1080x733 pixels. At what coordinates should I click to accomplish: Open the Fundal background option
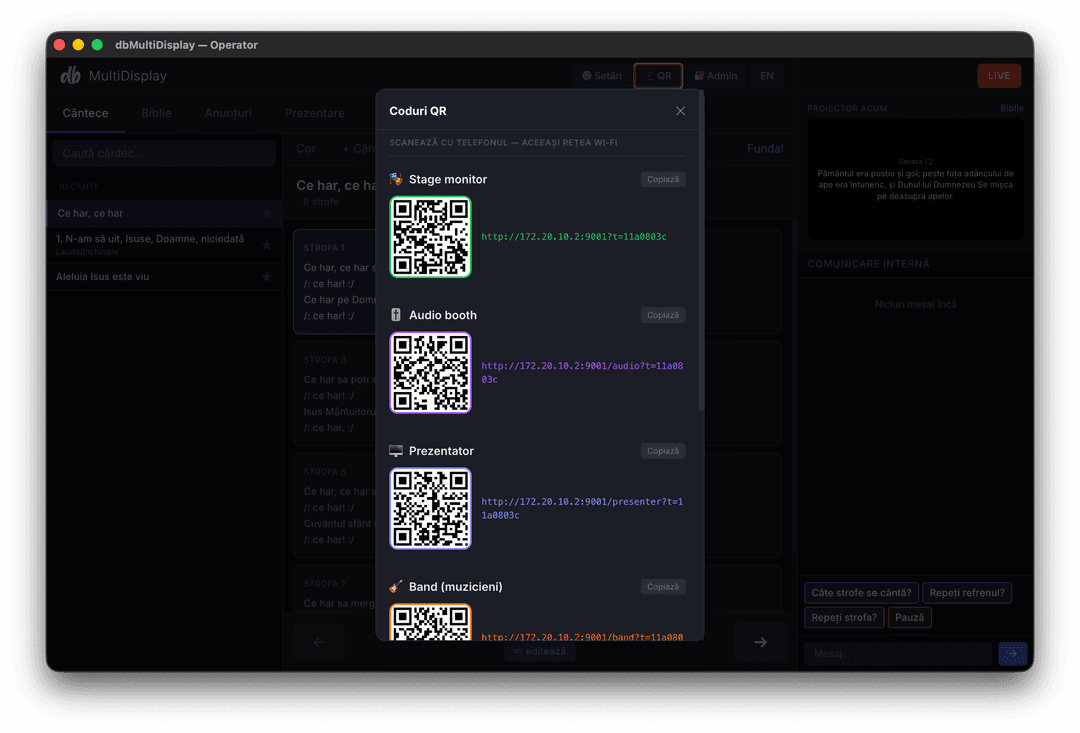tap(765, 148)
